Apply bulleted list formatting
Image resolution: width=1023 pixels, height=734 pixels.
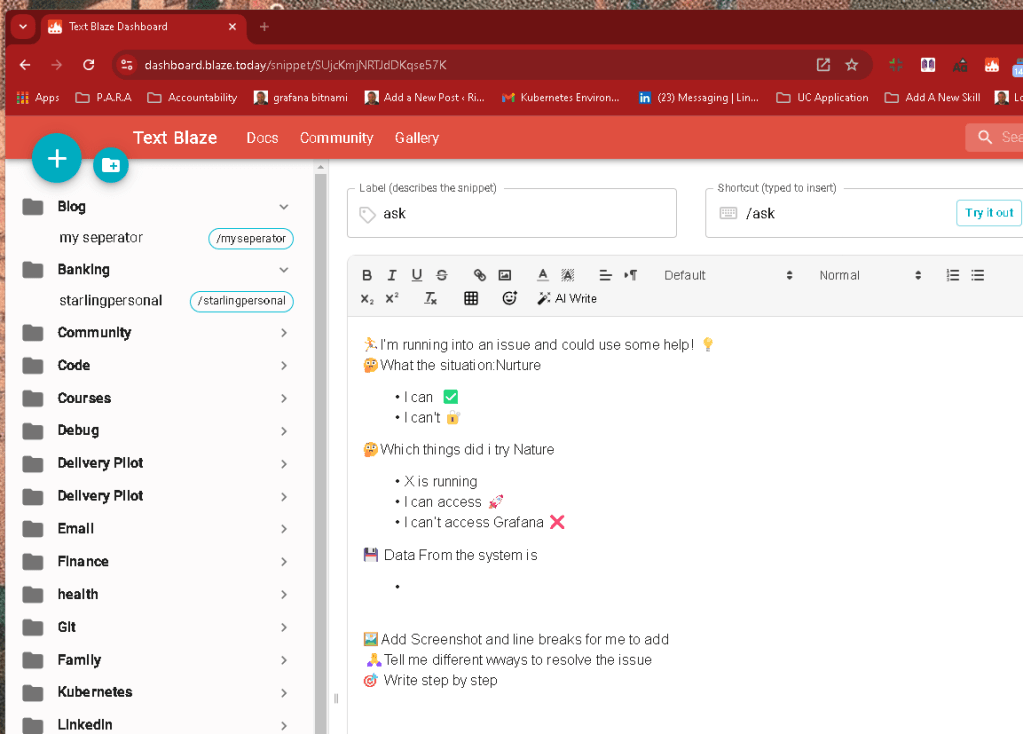point(977,275)
